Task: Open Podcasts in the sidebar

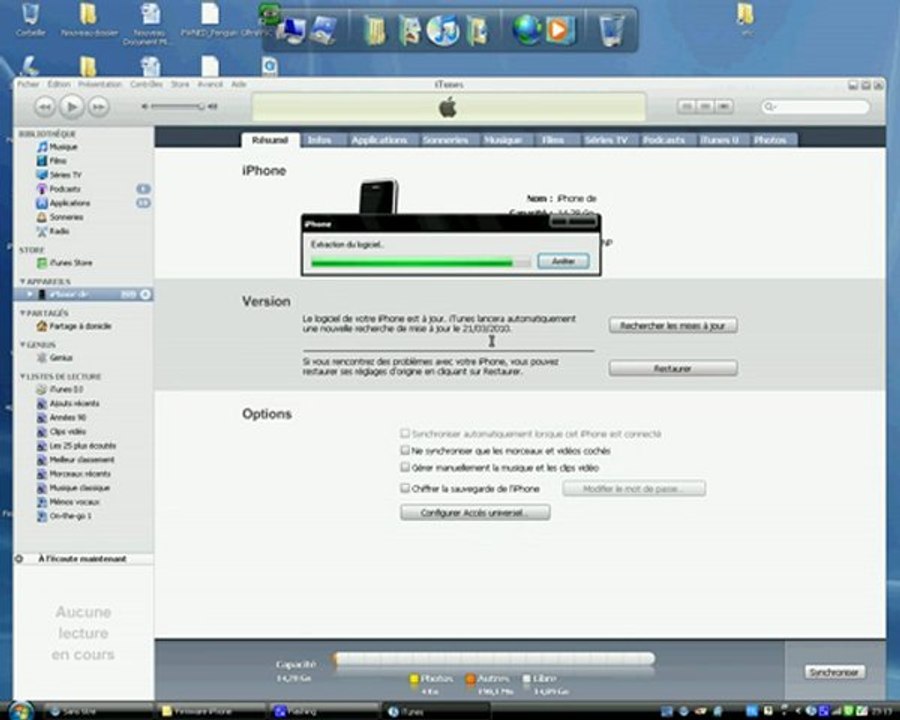Action: point(58,189)
